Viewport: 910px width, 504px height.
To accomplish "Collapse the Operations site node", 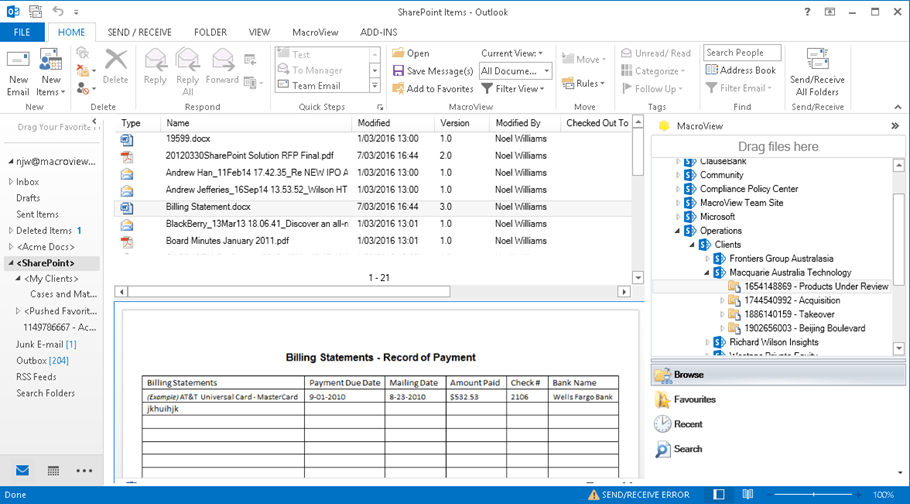I will tap(677, 231).
